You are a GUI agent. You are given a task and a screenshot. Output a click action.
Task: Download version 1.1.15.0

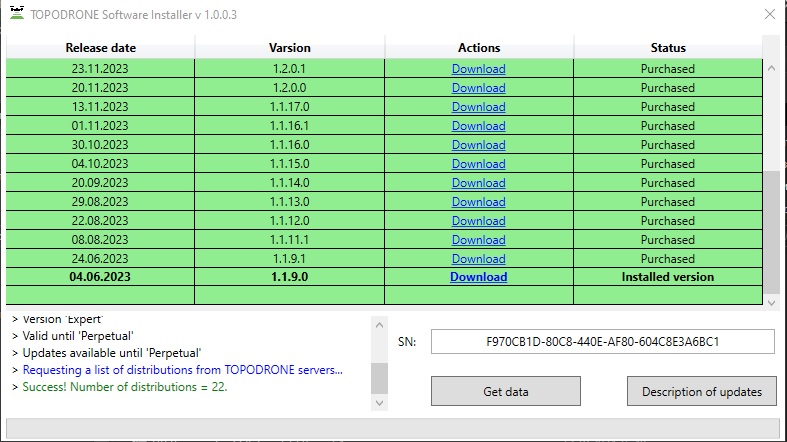tap(478, 164)
